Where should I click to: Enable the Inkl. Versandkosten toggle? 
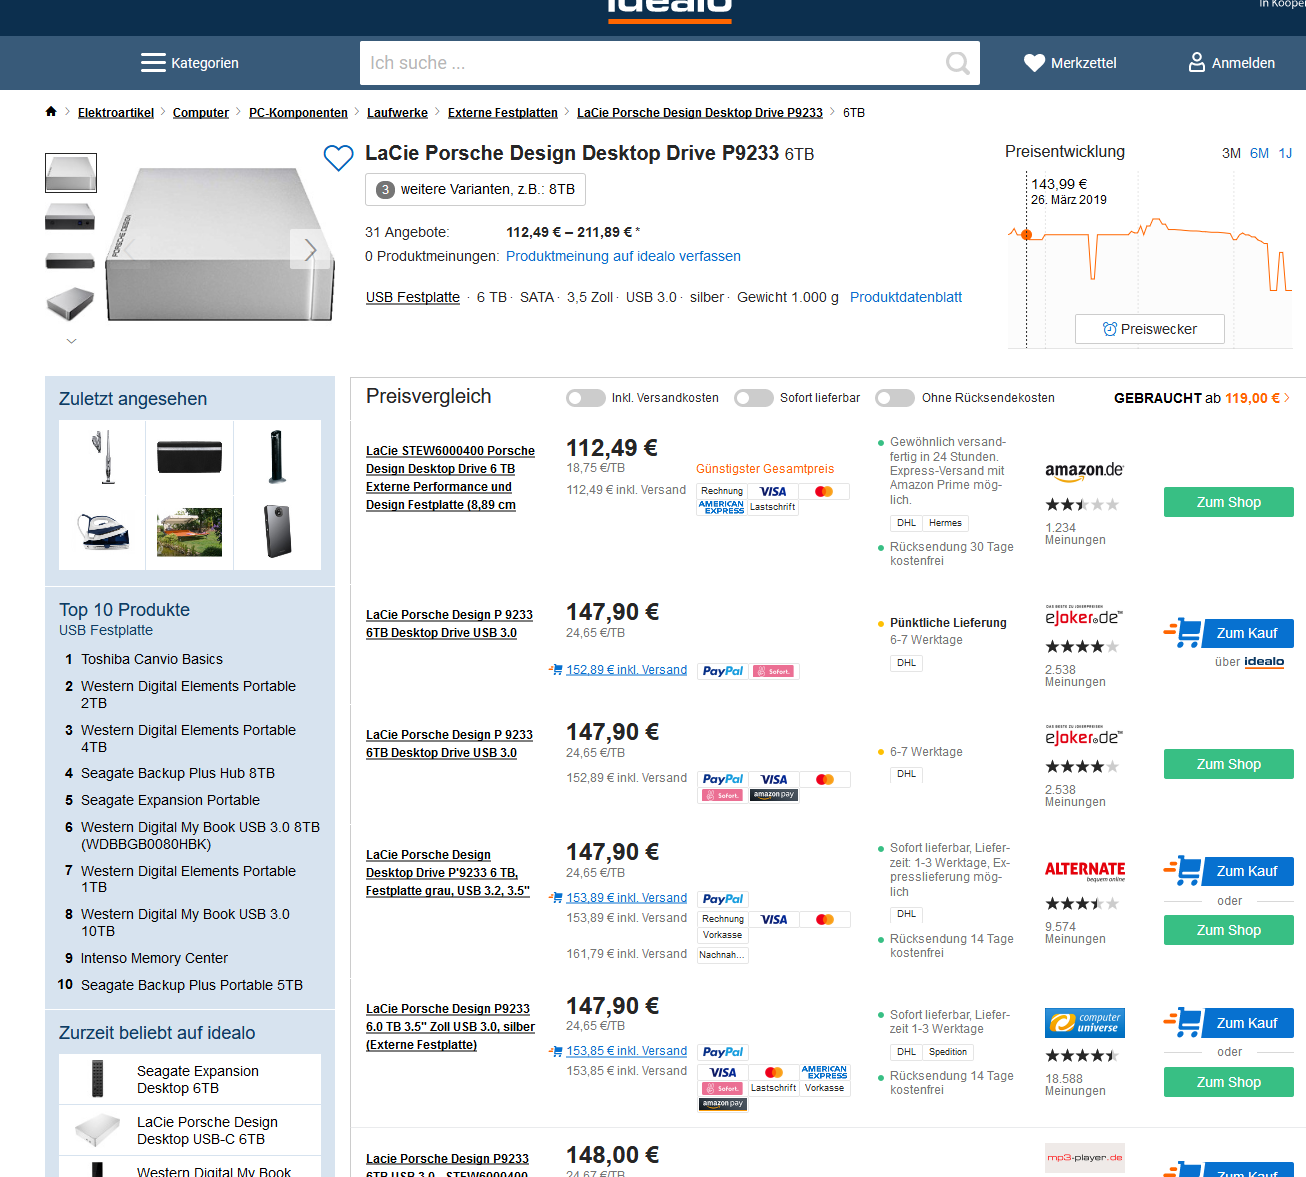586,398
